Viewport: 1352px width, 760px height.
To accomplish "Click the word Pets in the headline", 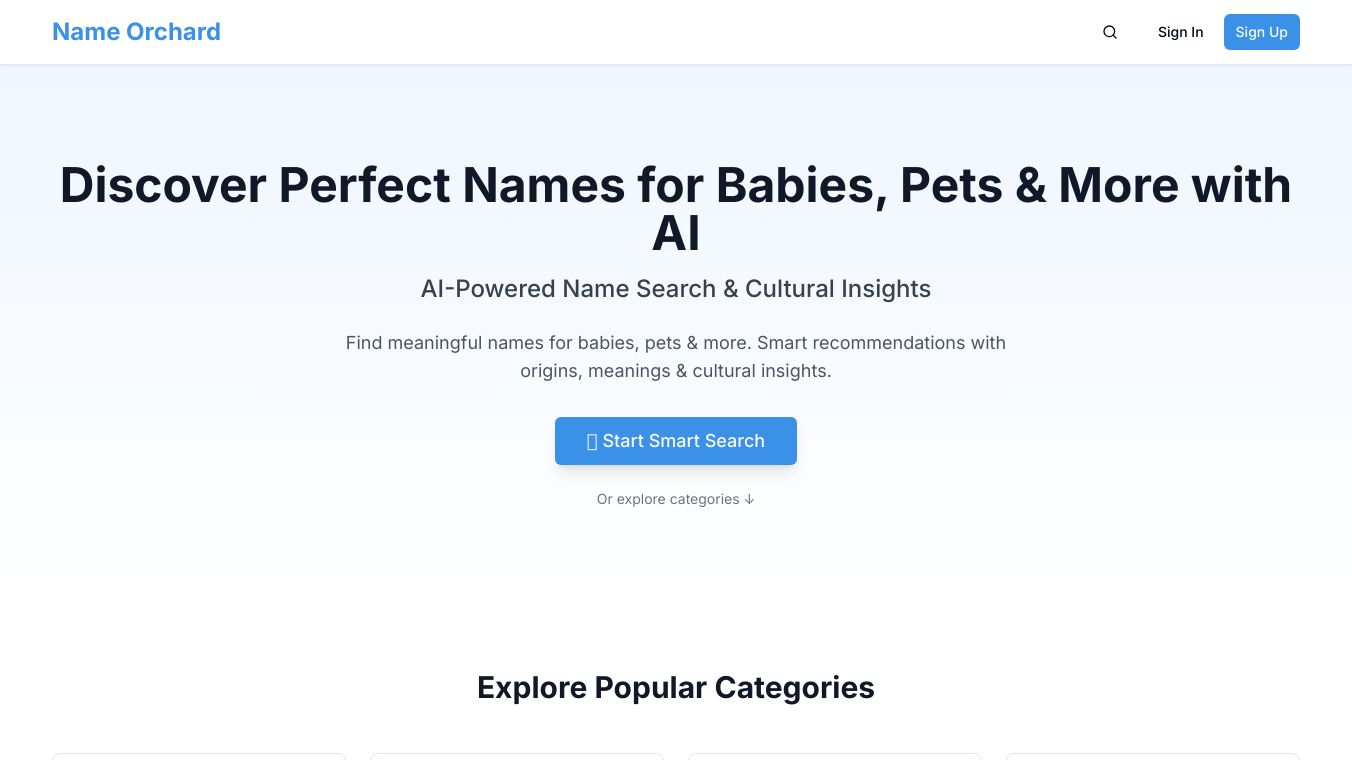I will point(951,186).
